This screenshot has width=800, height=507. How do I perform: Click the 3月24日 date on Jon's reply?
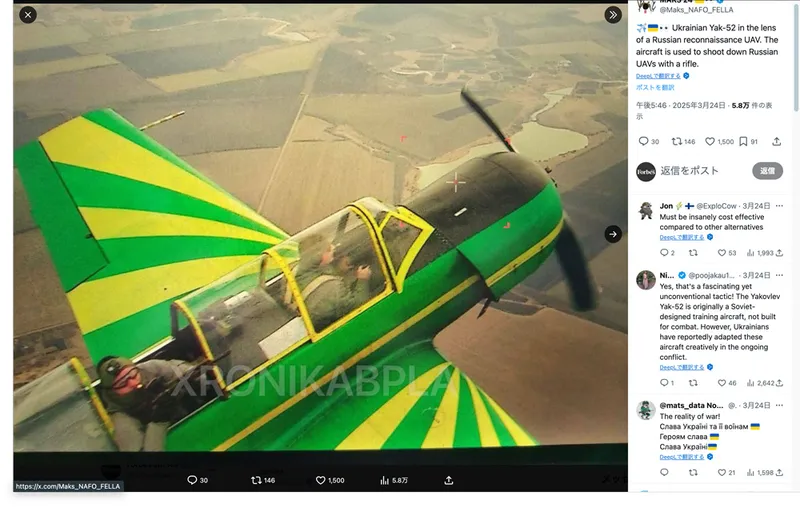756,206
